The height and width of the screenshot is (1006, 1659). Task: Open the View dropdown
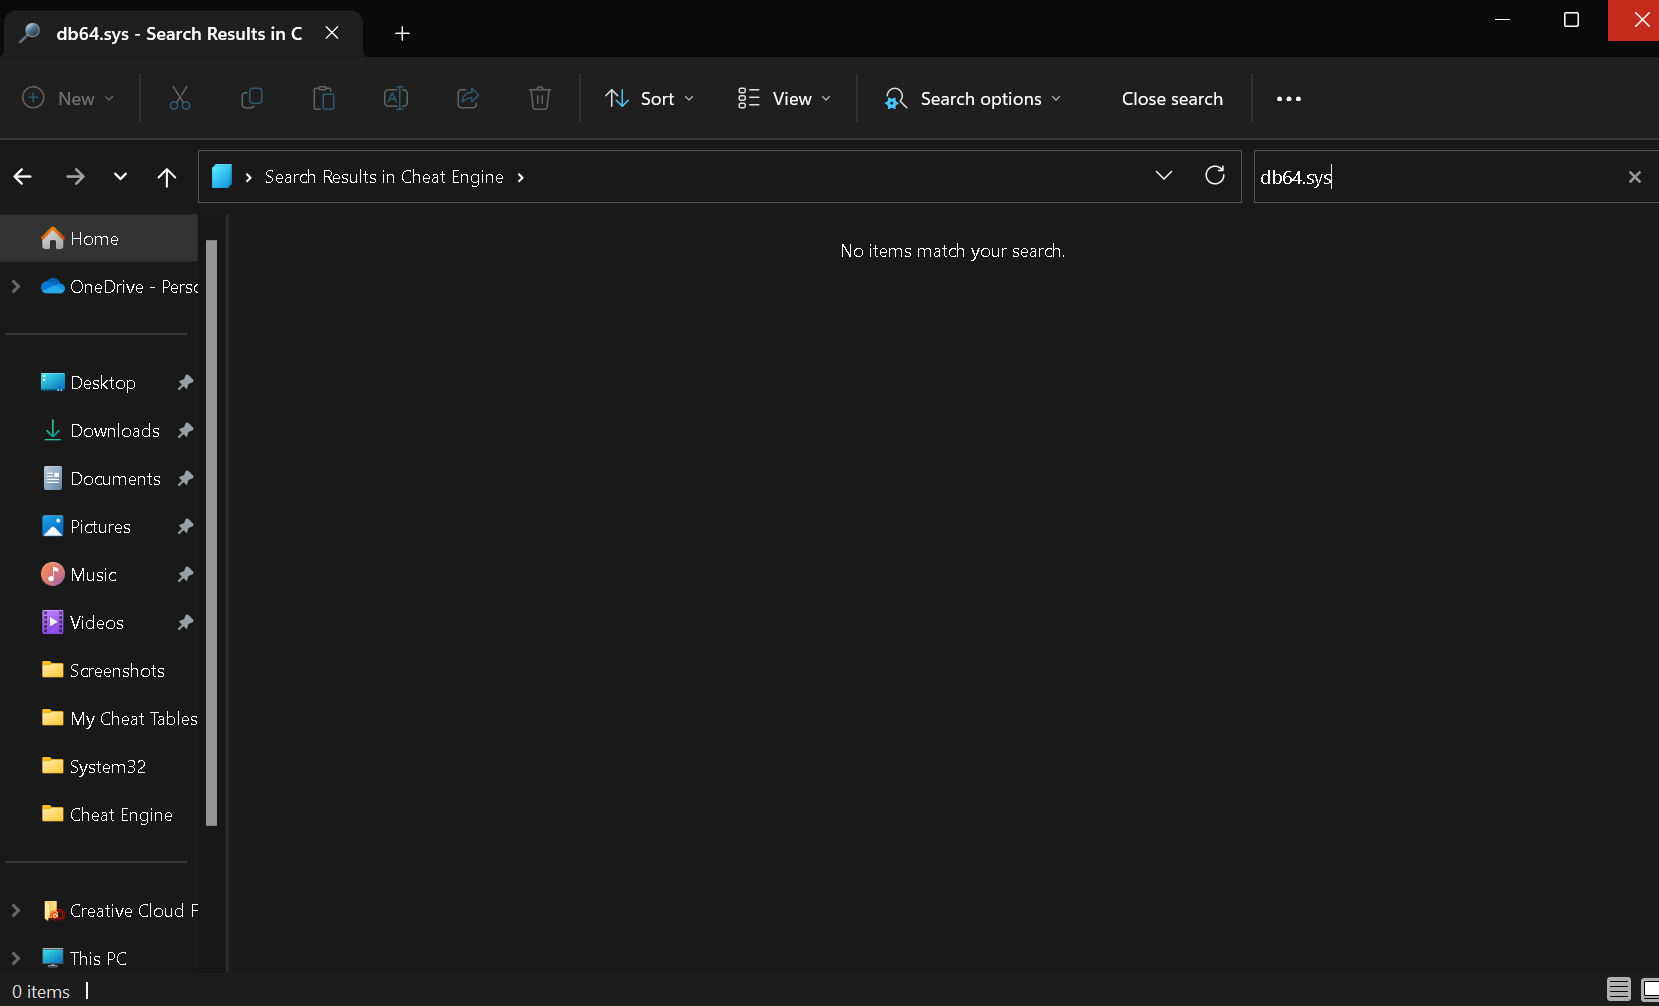(x=784, y=98)
